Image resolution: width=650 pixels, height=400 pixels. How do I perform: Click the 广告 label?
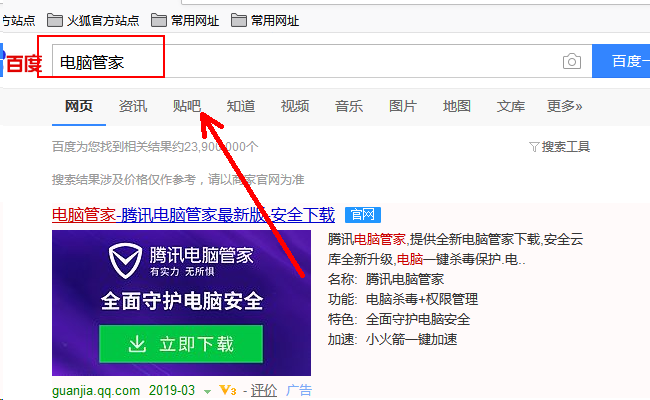(x=299, y=390)
